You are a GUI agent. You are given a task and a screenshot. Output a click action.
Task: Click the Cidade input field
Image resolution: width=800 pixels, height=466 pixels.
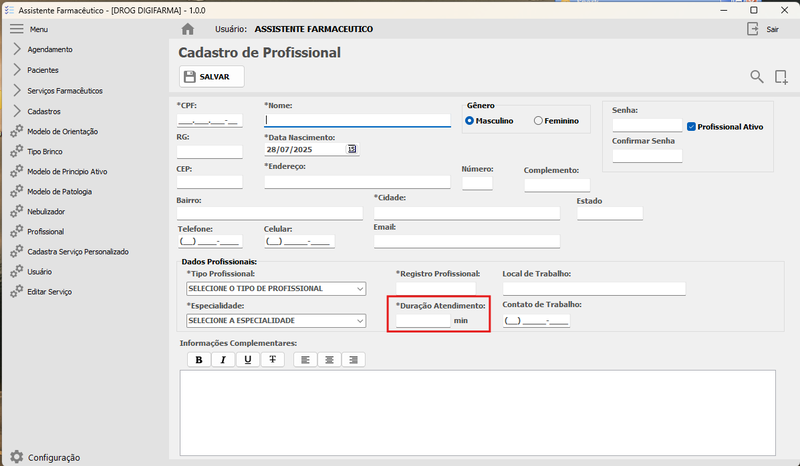pos(467,213)
